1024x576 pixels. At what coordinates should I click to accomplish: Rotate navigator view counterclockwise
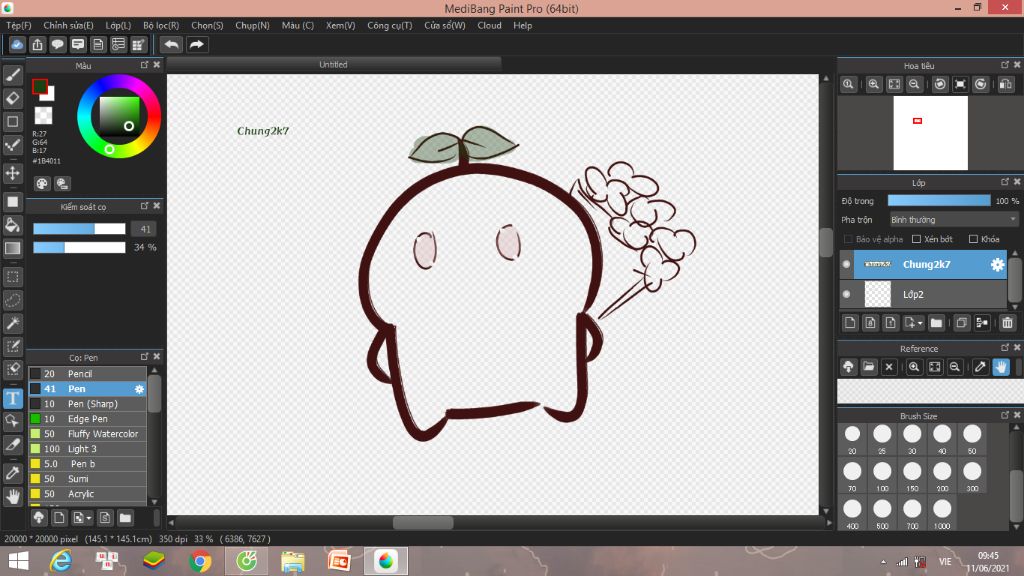coord(940,84)
